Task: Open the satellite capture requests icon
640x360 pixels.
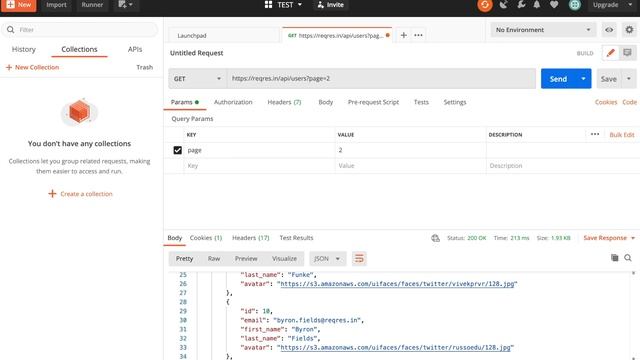Action: pyautogui.click(x=504, y=5)
